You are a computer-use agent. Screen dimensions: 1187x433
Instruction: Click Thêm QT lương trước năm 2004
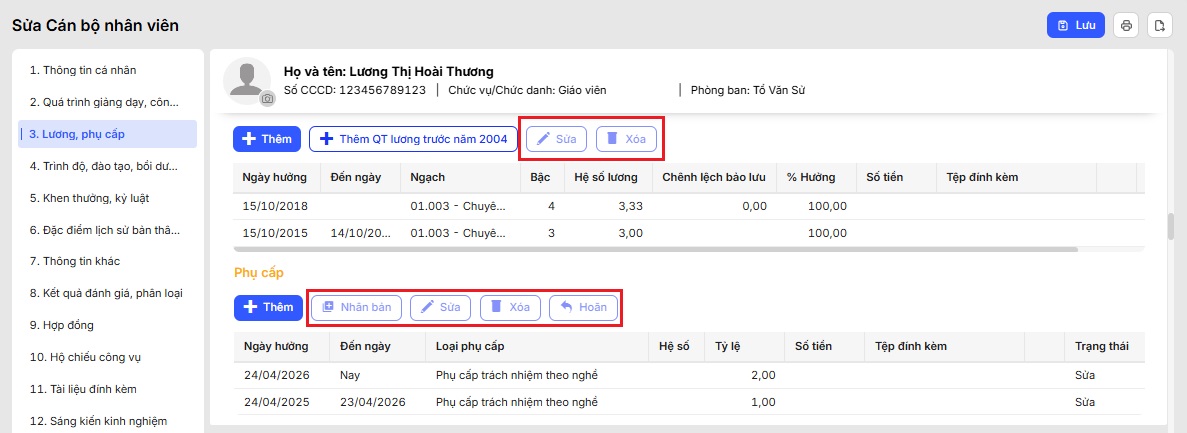pos(413,139)
